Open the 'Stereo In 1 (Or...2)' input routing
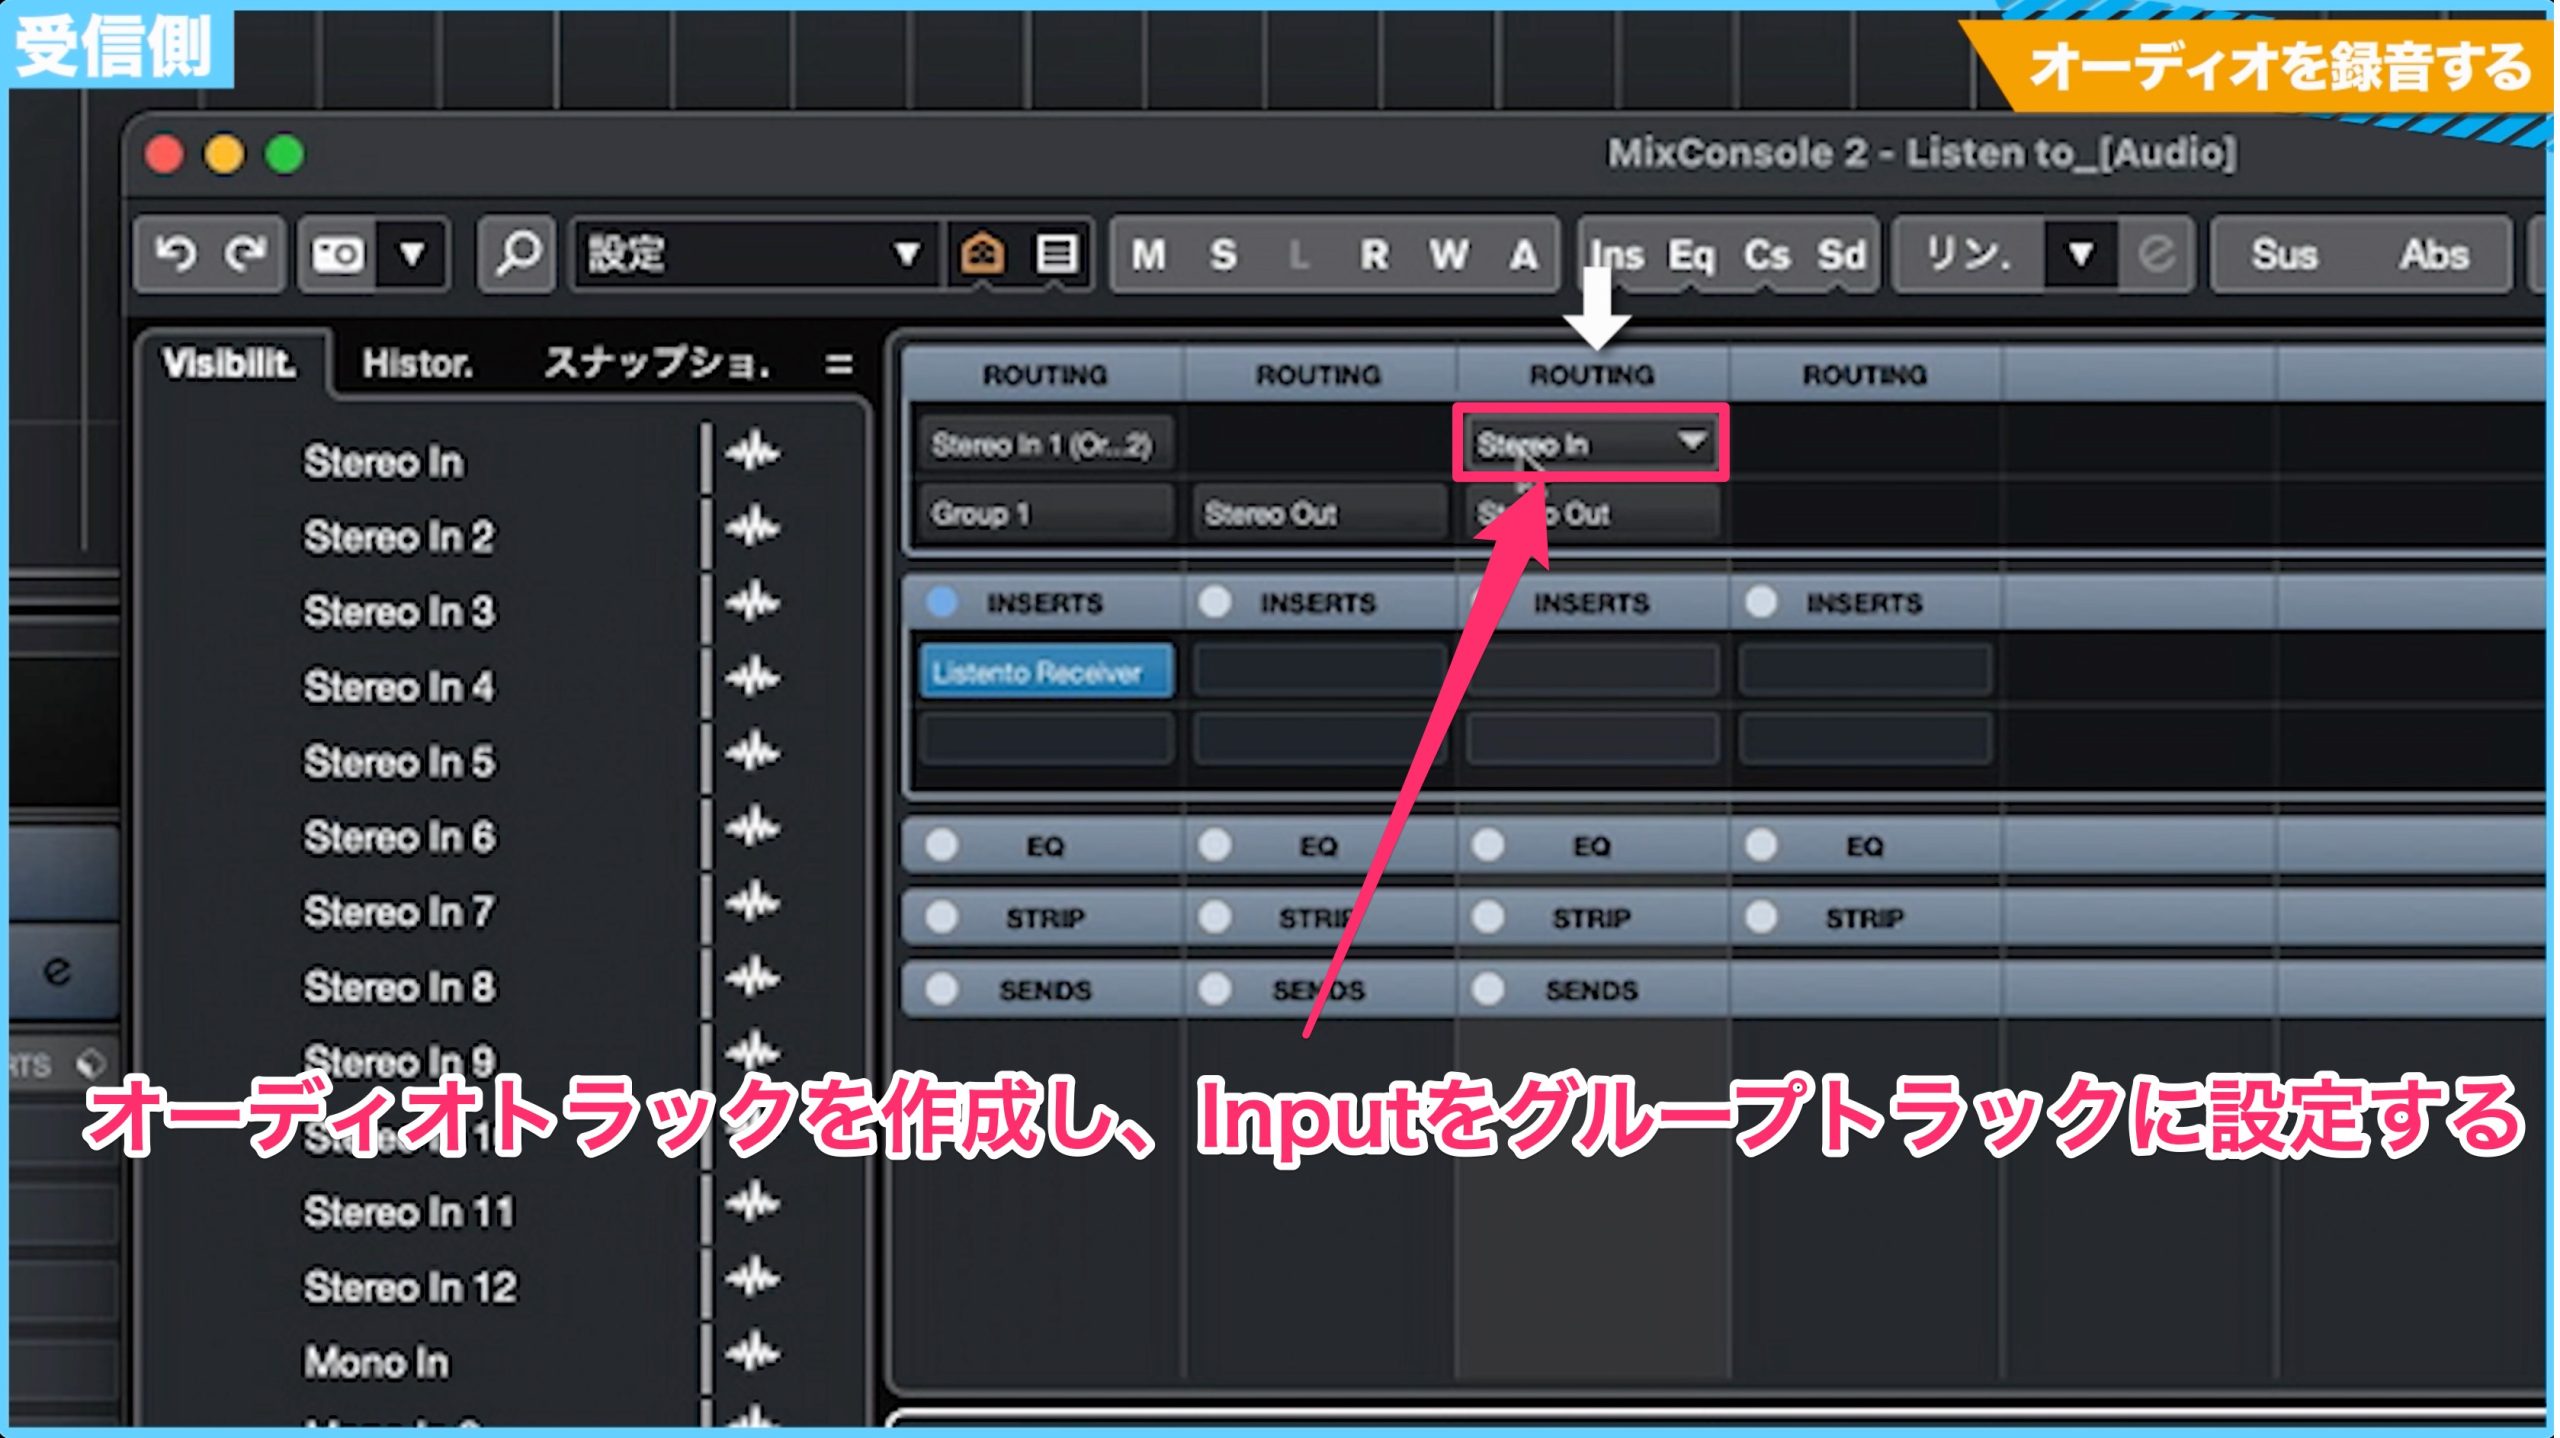 tap(1044, 444)
